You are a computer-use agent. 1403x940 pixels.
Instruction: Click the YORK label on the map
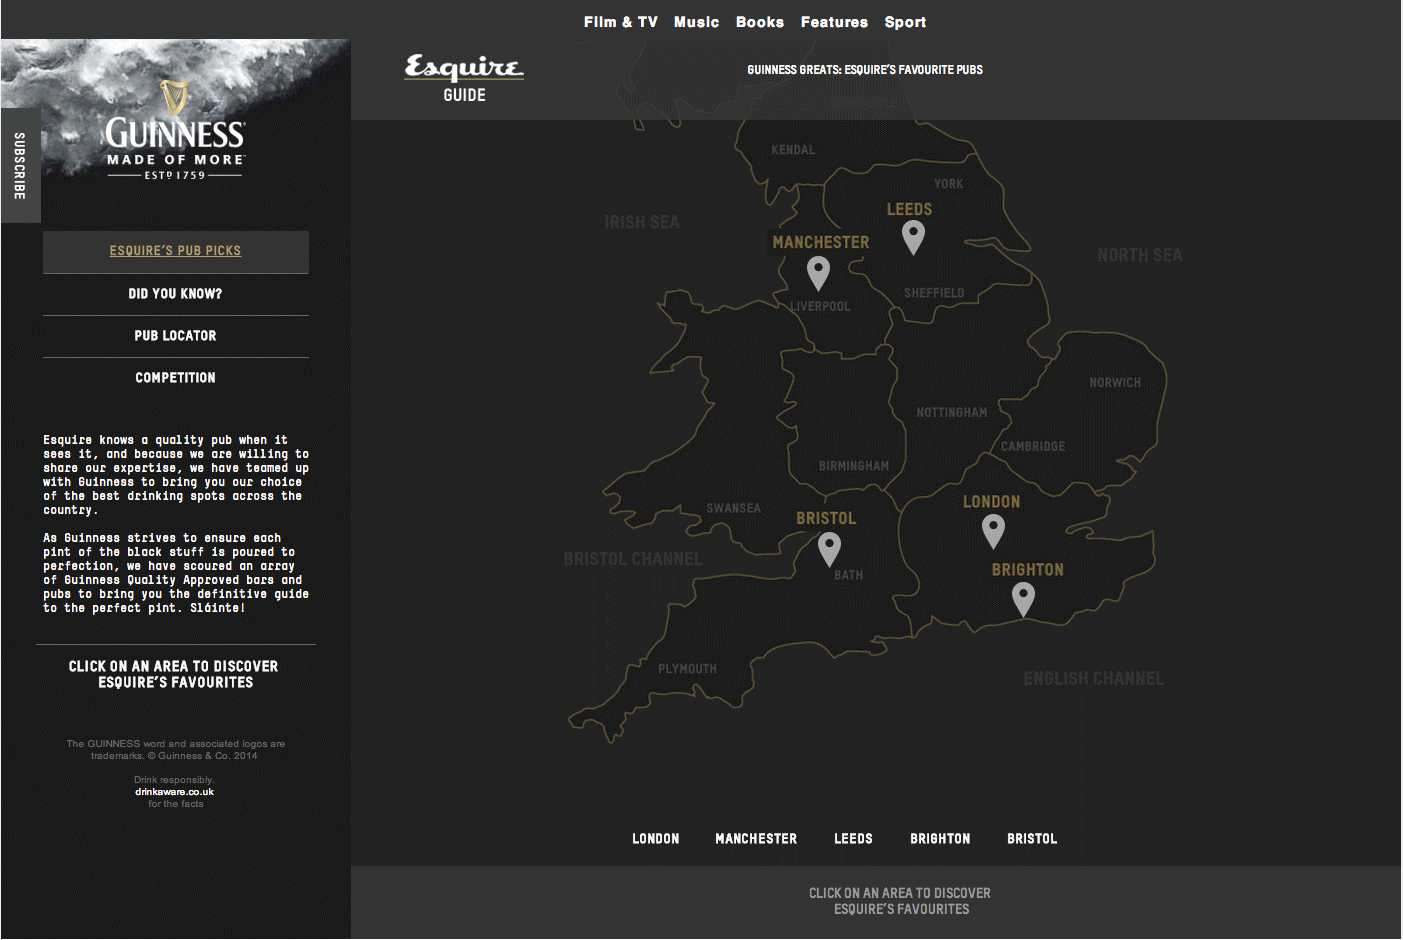949,184
